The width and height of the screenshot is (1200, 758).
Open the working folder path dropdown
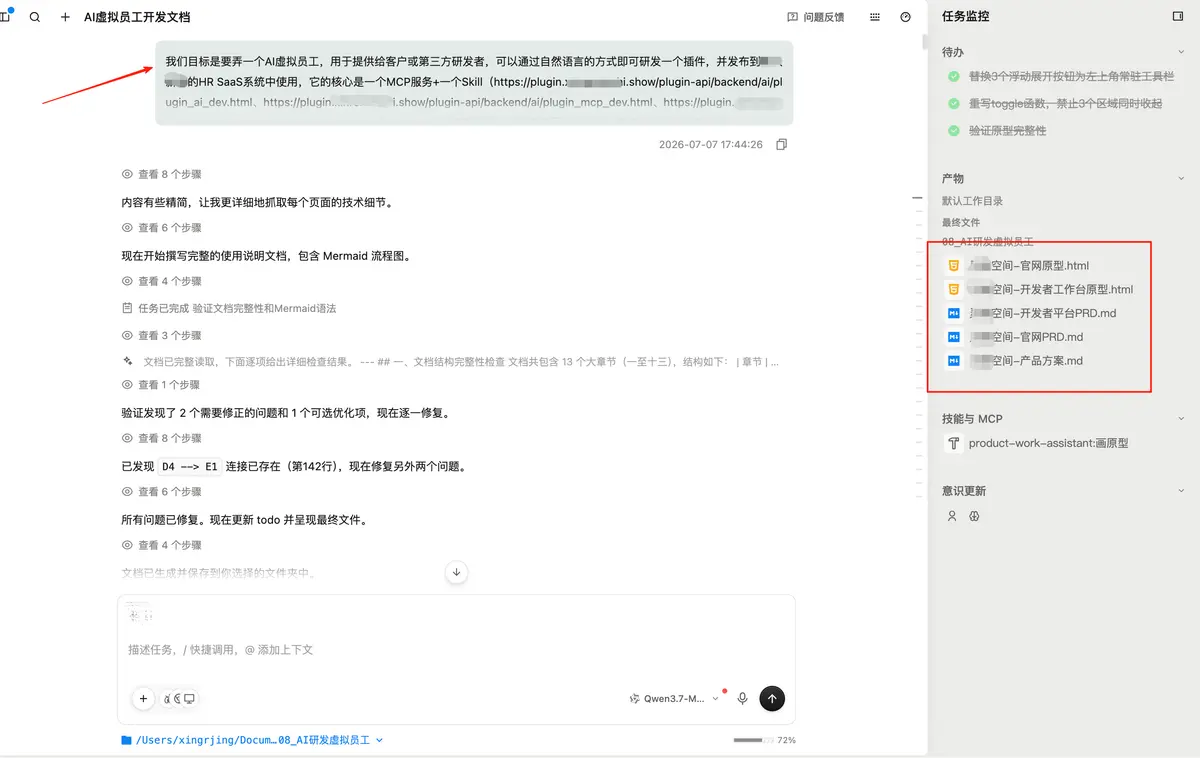252,740
